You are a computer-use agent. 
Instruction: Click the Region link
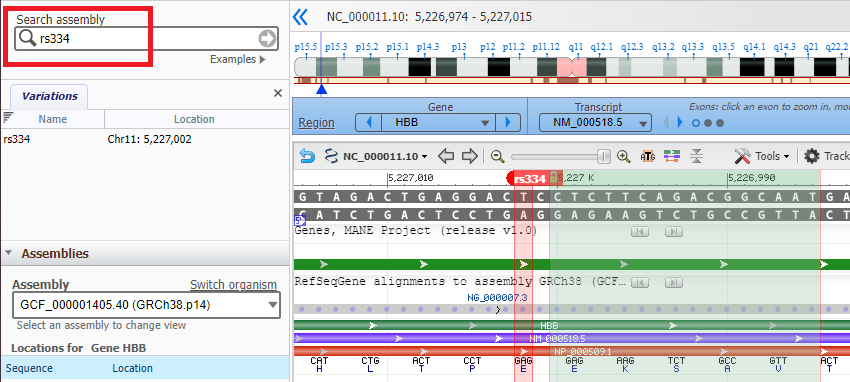click(x=317, y=123)
